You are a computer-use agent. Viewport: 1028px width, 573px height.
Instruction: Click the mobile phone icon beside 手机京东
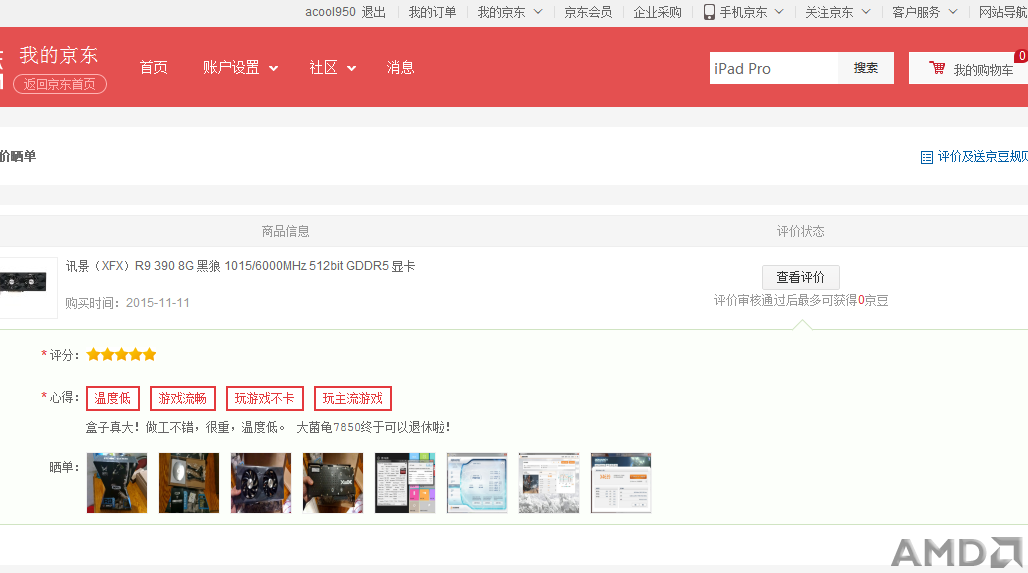709,12
